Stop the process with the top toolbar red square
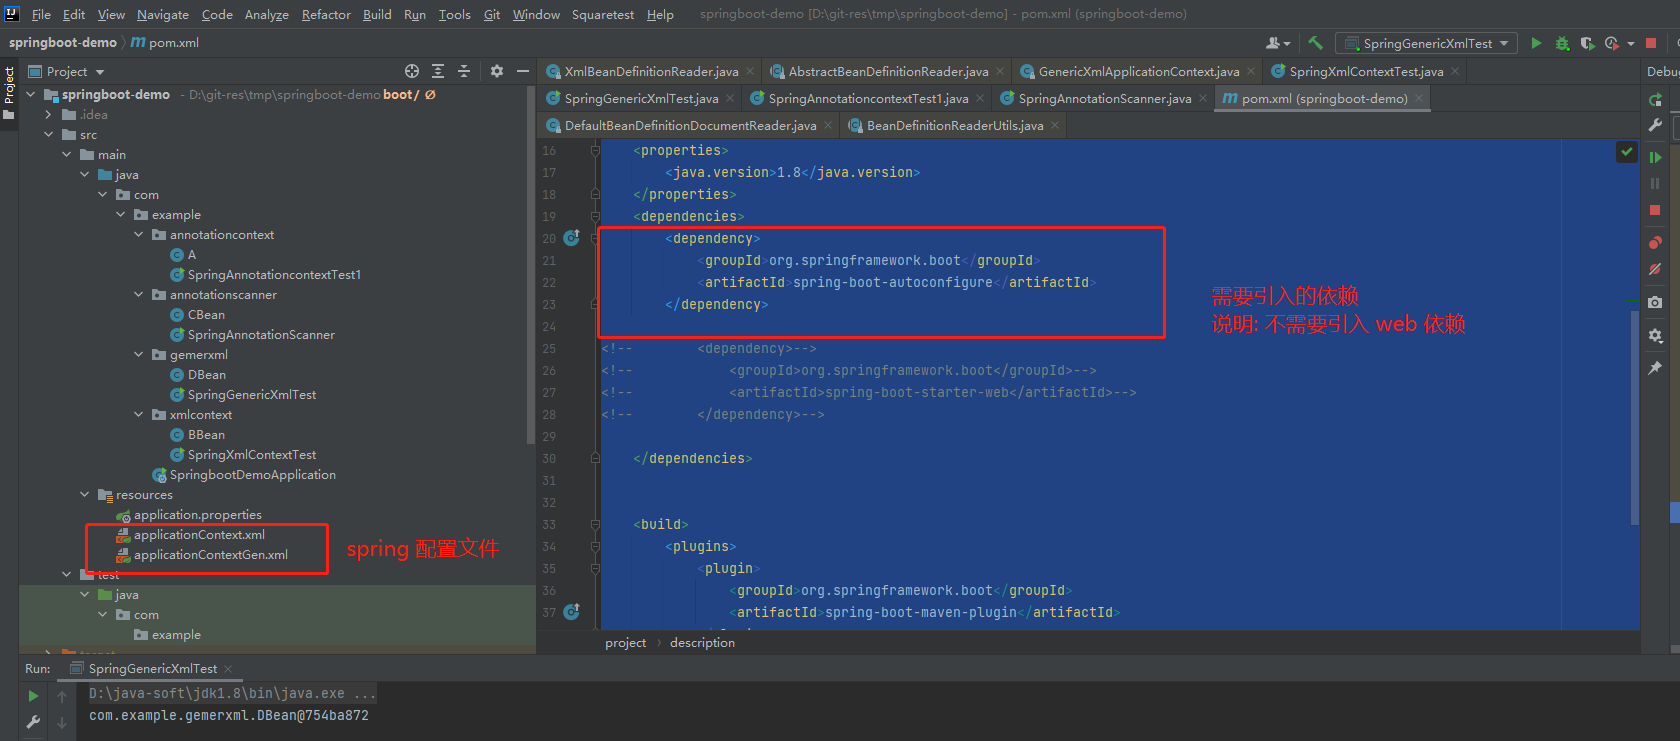The height and width of the screenshot is (741, 1680). [1651, 43]
